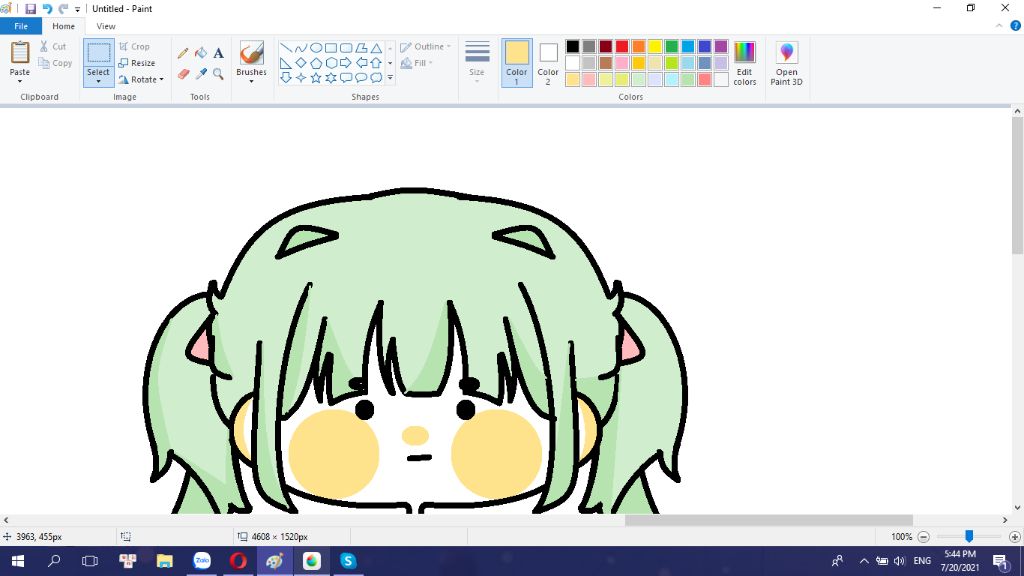Click the zoom in plus button
The image size is (1024, 576).
click(x=1014, y=537)
